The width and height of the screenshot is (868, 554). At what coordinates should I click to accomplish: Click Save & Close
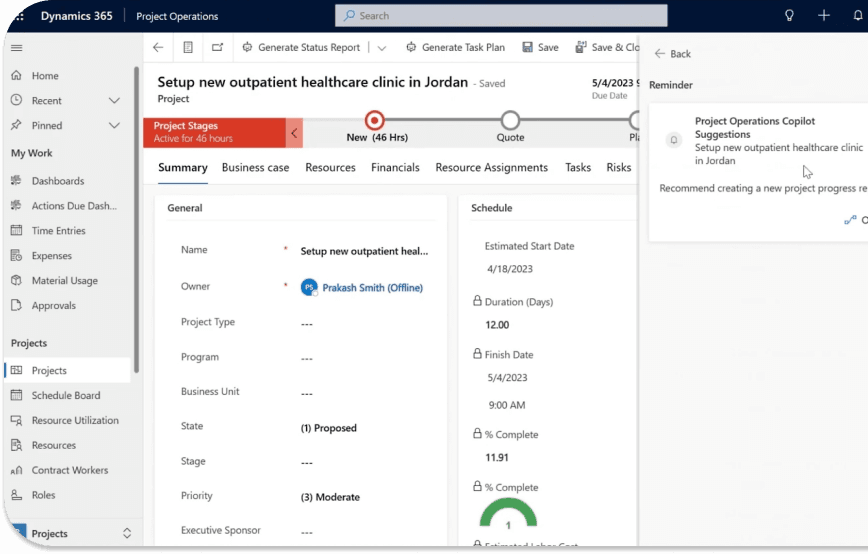pos(607,47)
